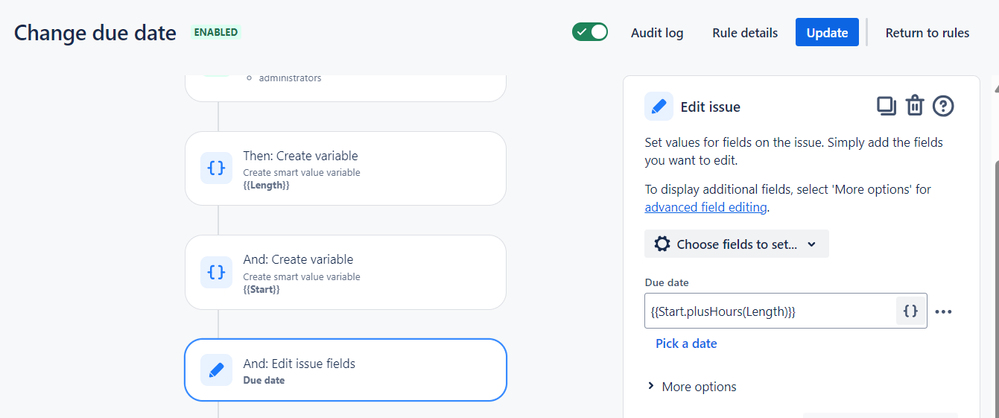Open Choose fields to set dropdown

click(x=737, y=244)
